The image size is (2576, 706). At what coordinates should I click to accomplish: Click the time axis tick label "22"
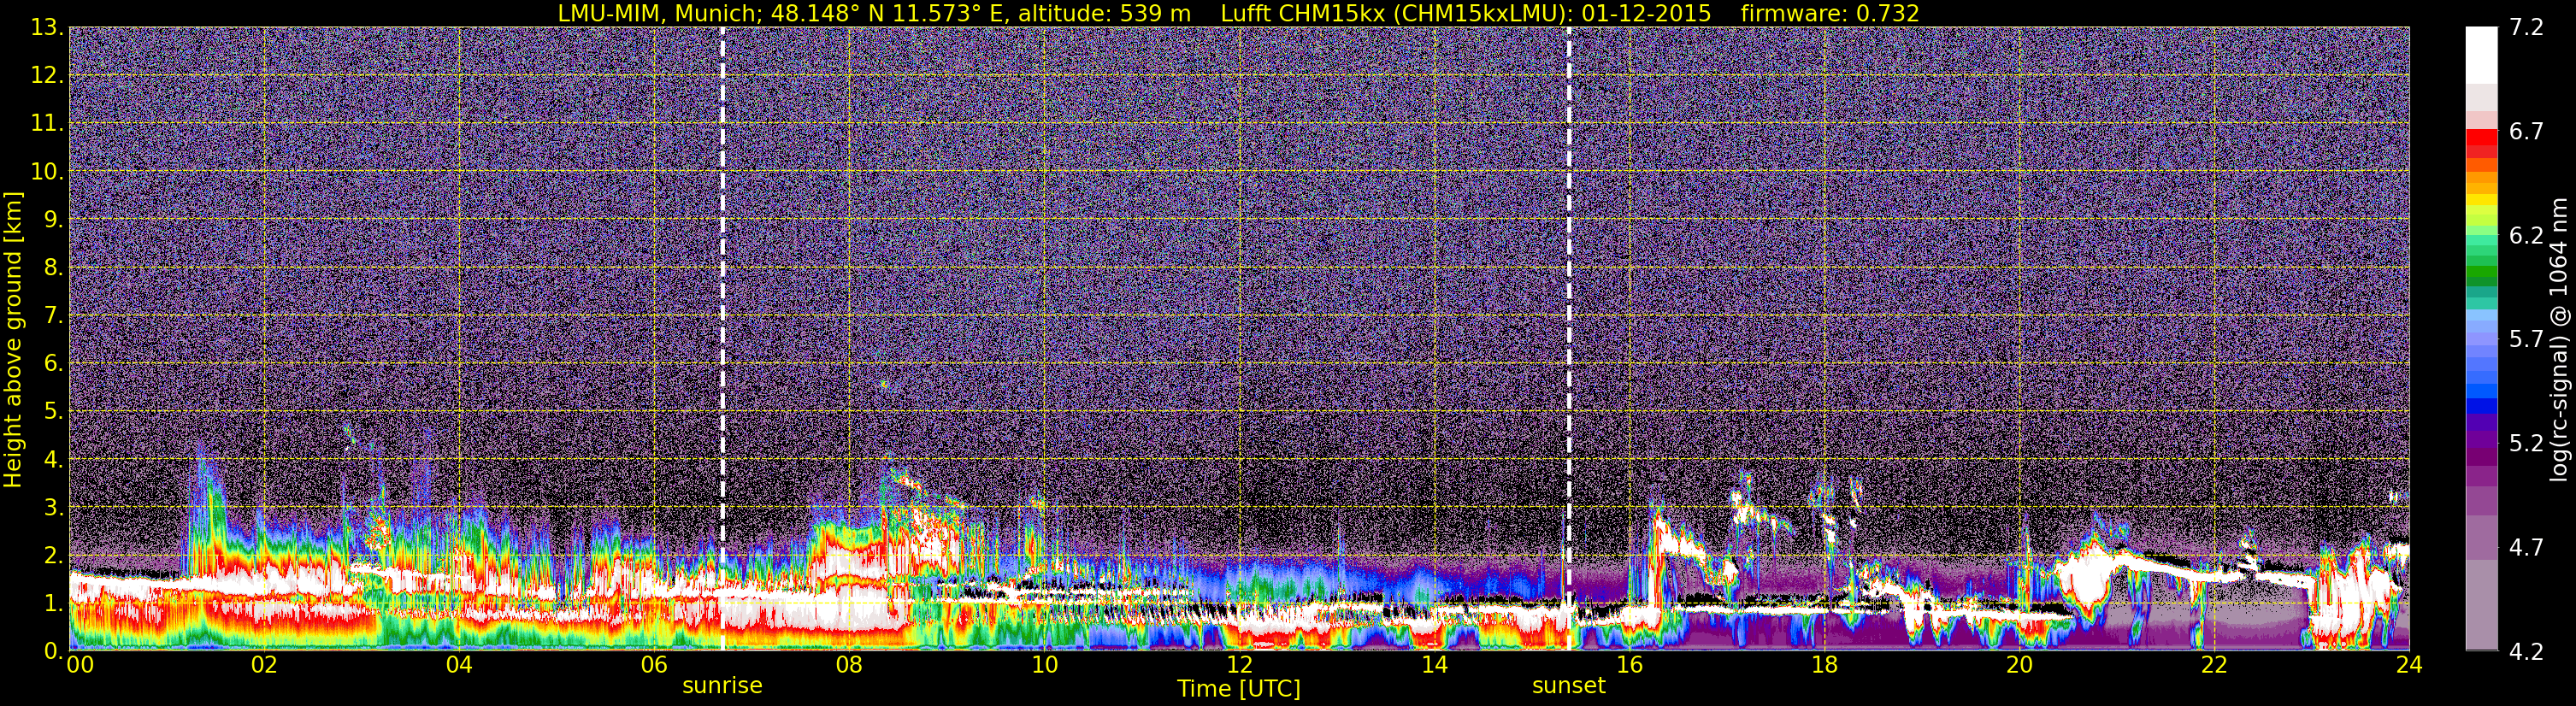click(2214, 665)
